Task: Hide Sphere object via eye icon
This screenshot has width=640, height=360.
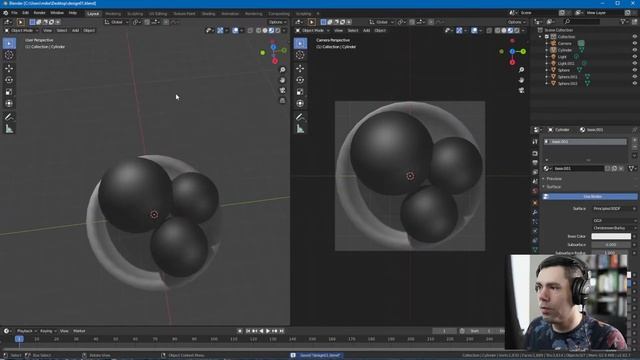Action: tap(635, 70)
